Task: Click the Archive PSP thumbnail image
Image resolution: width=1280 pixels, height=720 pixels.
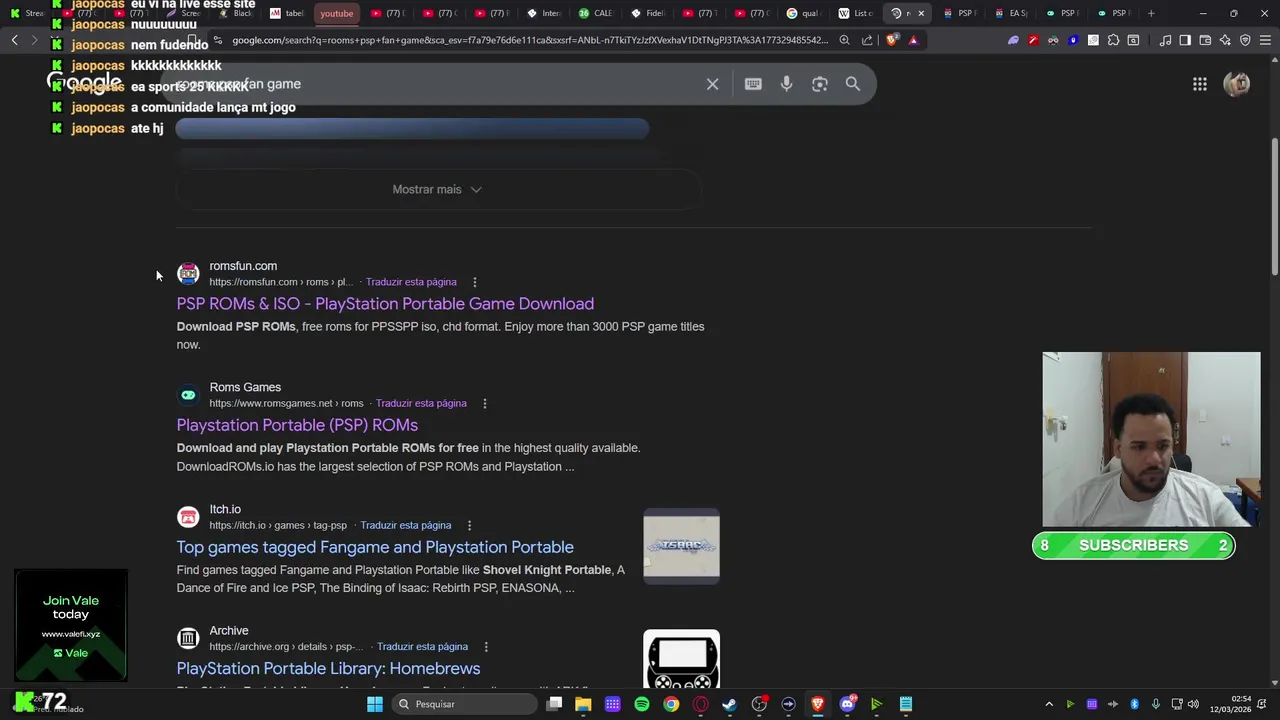Action: coord(681,659)
